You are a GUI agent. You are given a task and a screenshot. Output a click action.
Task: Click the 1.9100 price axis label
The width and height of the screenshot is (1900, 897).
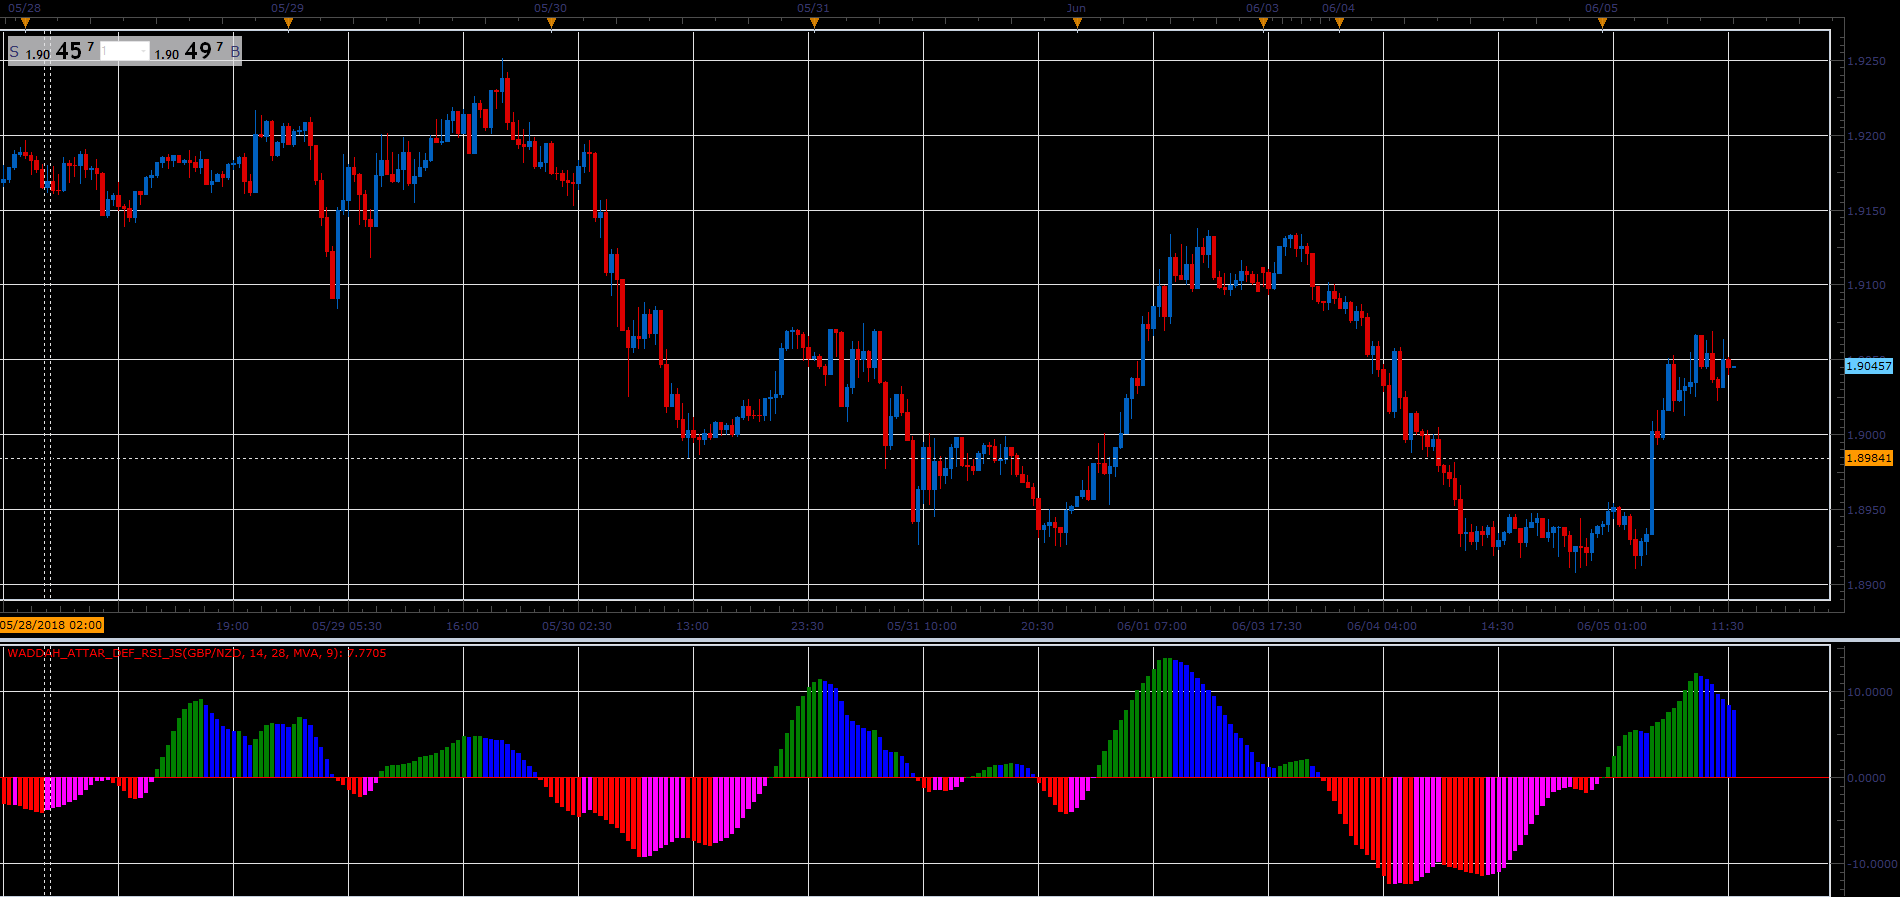(1866, 285)
